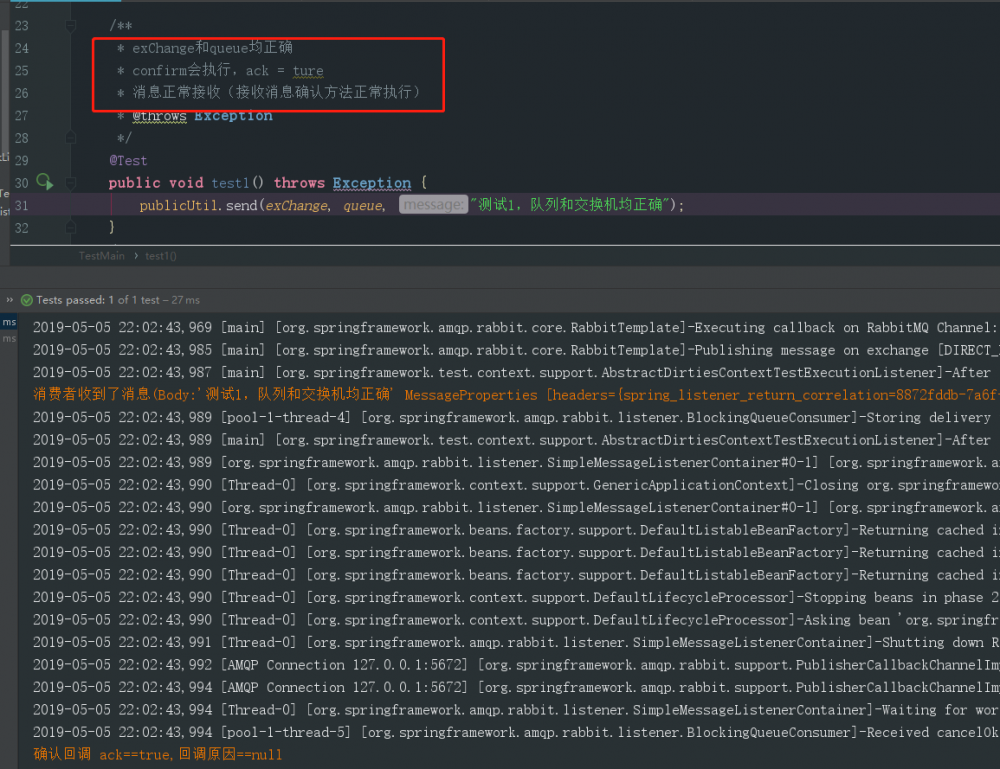
Task: Click the test1 method name in the declaration
Action: pos(230,183)
